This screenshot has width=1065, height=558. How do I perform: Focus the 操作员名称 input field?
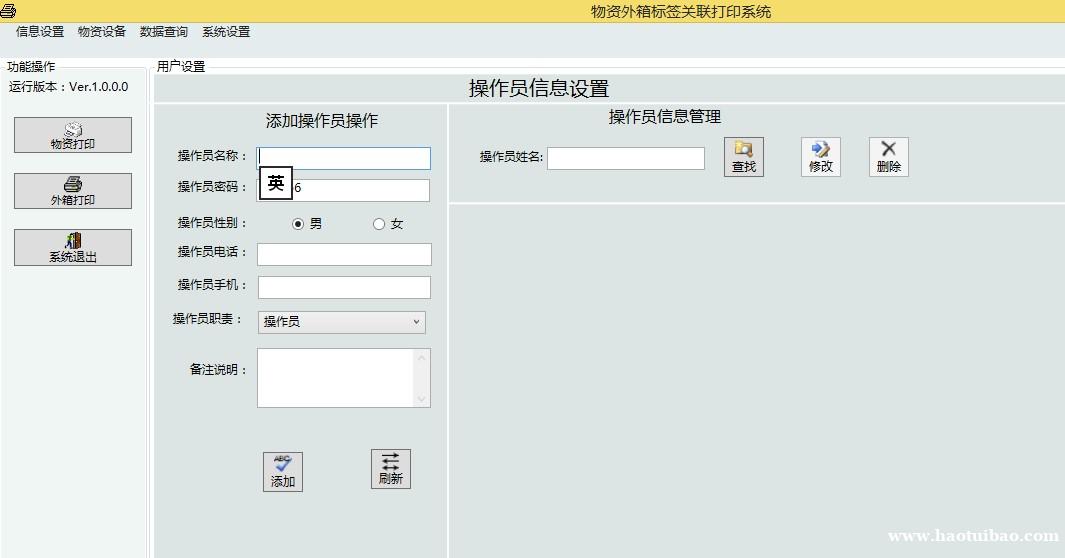click(x=344, y=158)
